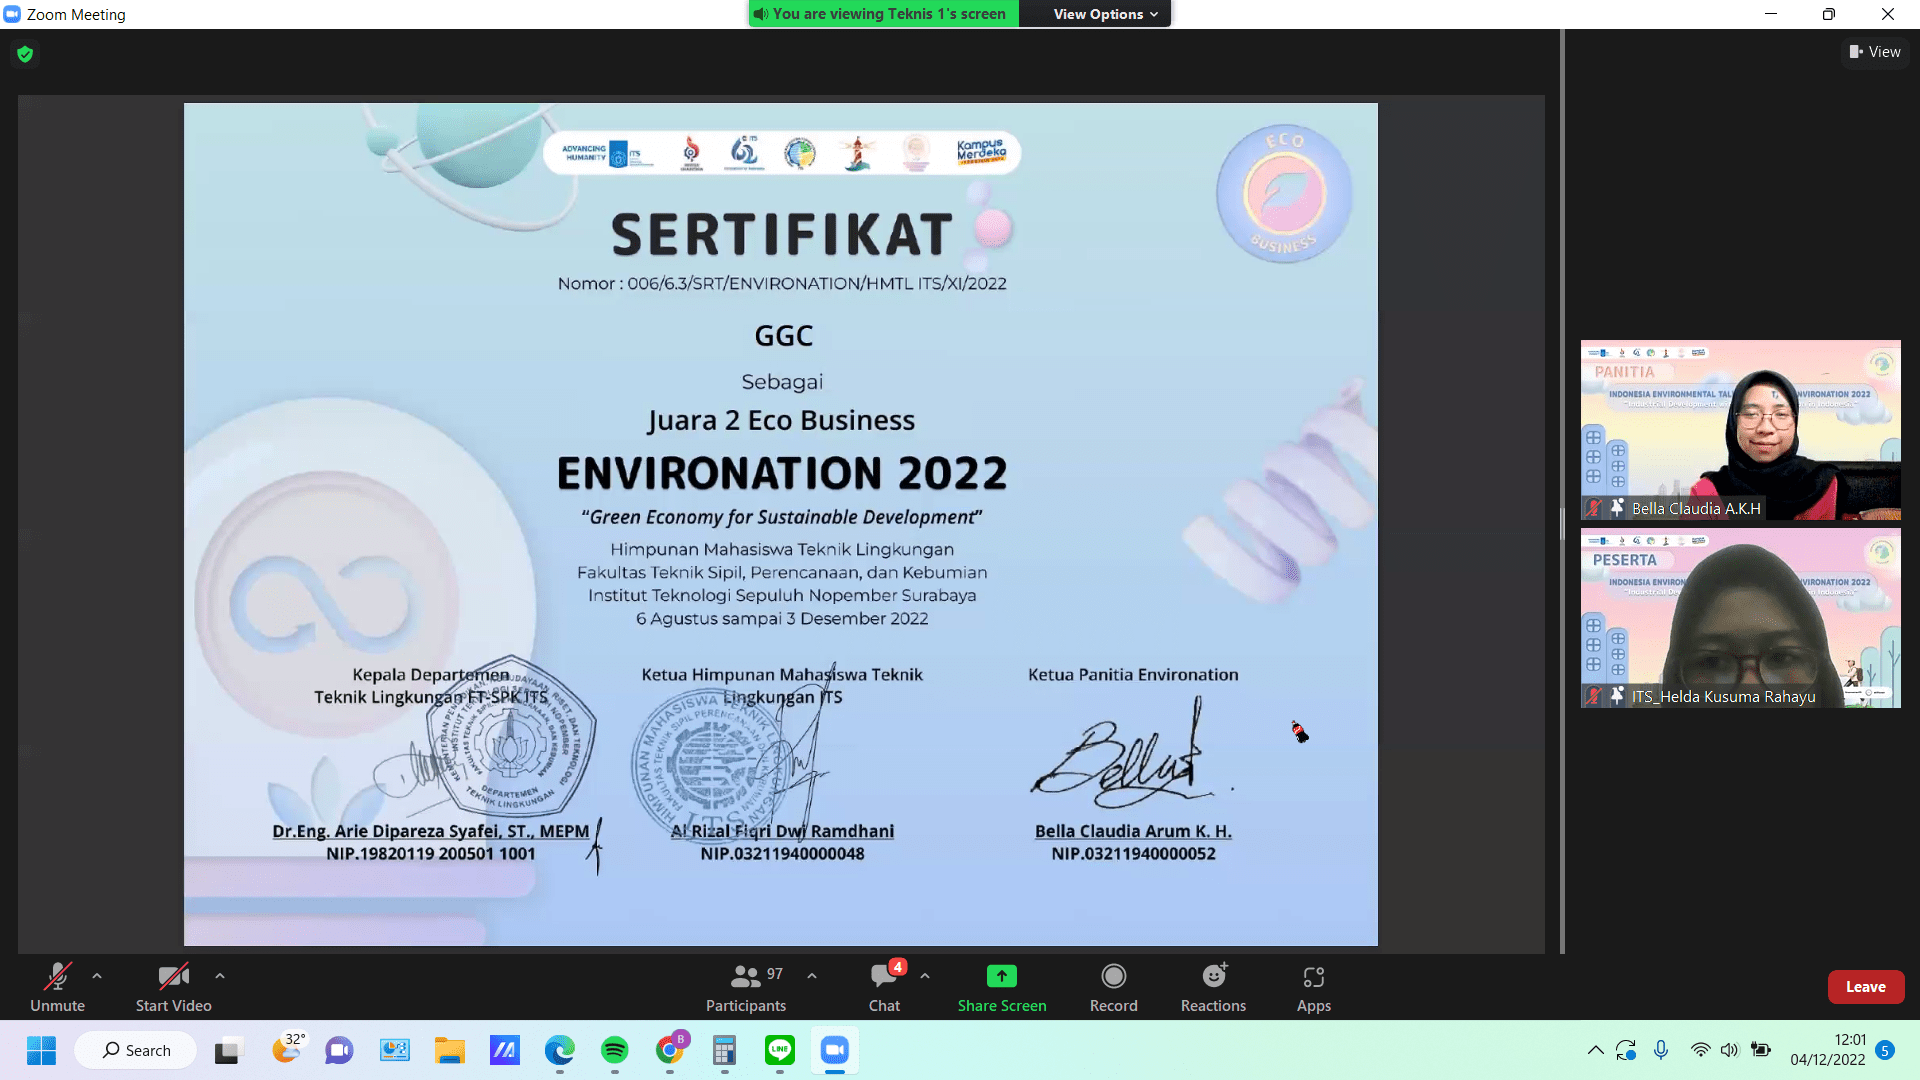
Task: Expand the arrow next to Participants
Action: pyautogui.click(x=812, y=976)
